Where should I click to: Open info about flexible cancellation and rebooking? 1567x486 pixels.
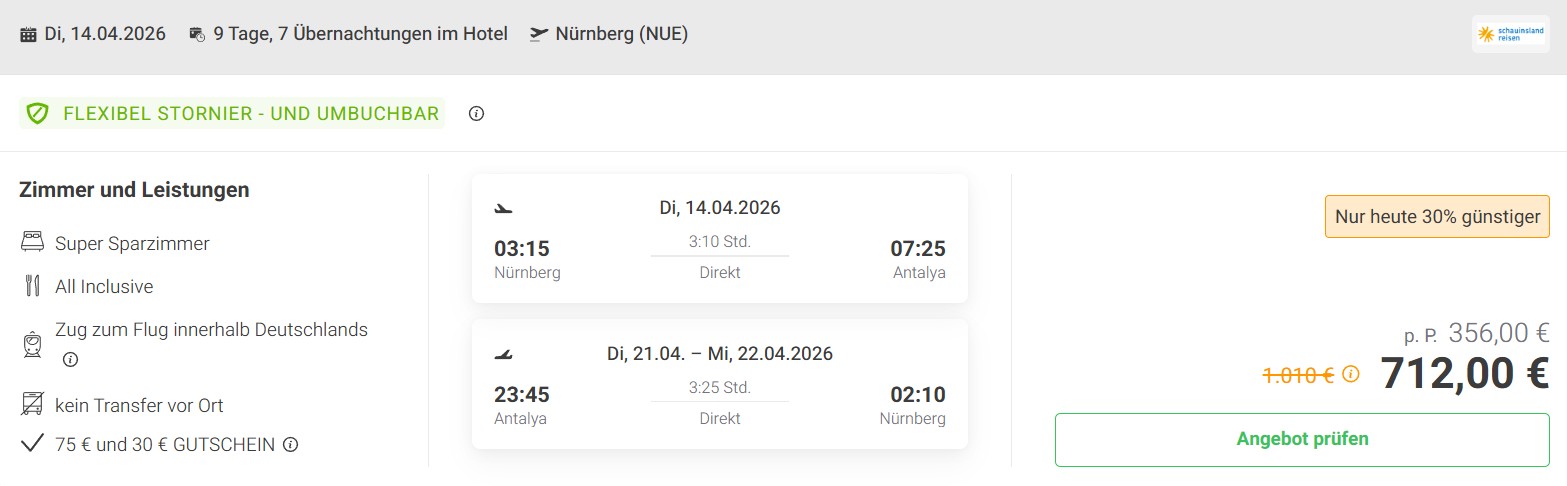coord(476,114)
